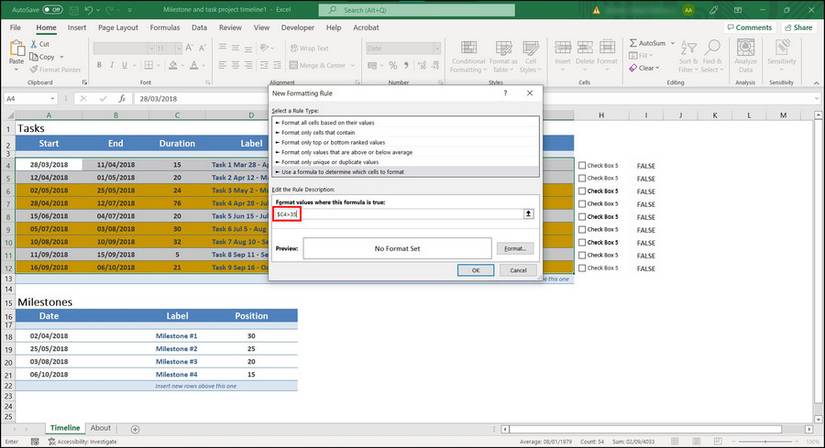Toggle the AutoSave switch
Image resolution: width=825 pixels, height=448 pixels.
pyautogui.click(x=53, y=9)
